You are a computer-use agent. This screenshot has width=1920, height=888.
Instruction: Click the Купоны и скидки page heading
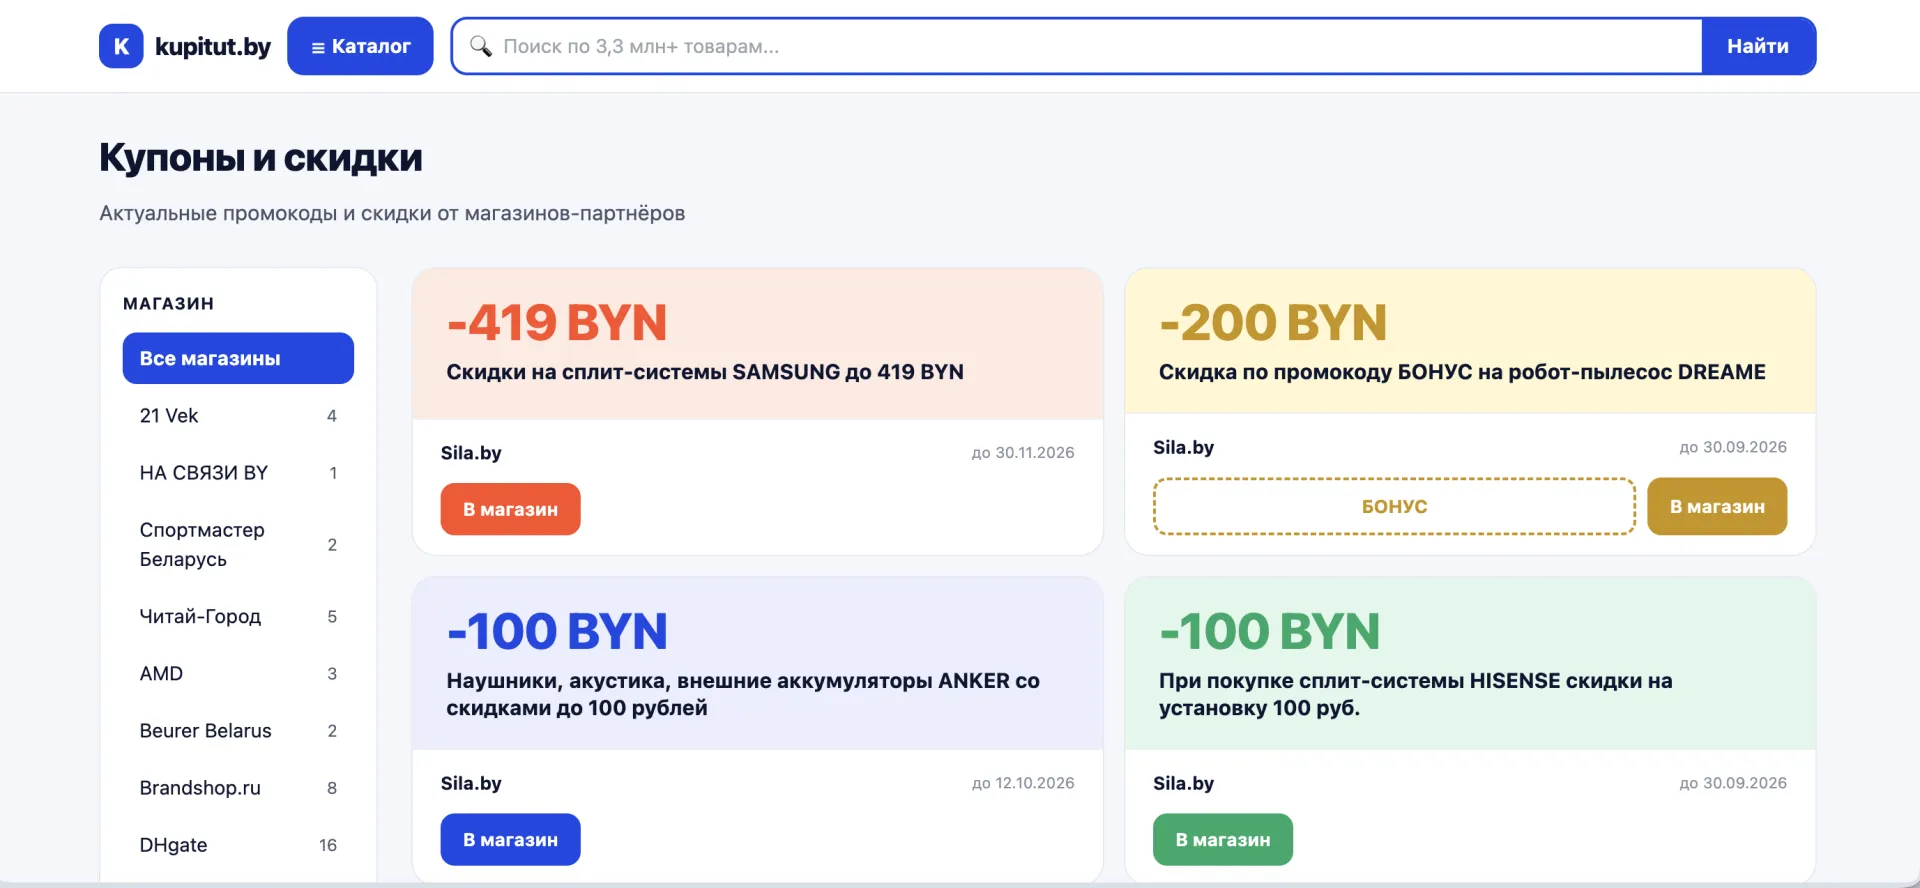261,158
